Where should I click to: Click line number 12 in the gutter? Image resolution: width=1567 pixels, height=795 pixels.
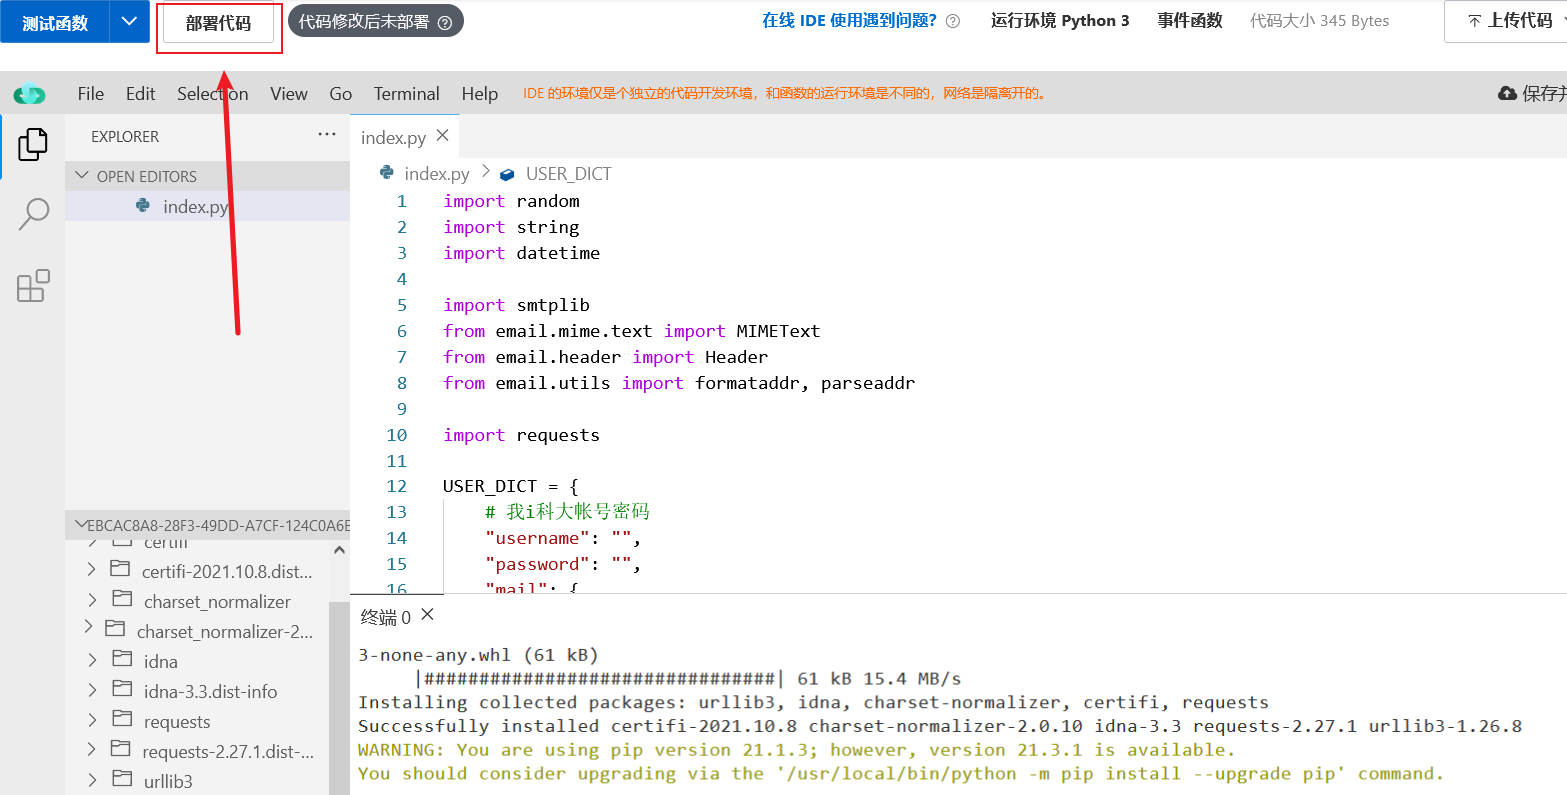point(397,486)
